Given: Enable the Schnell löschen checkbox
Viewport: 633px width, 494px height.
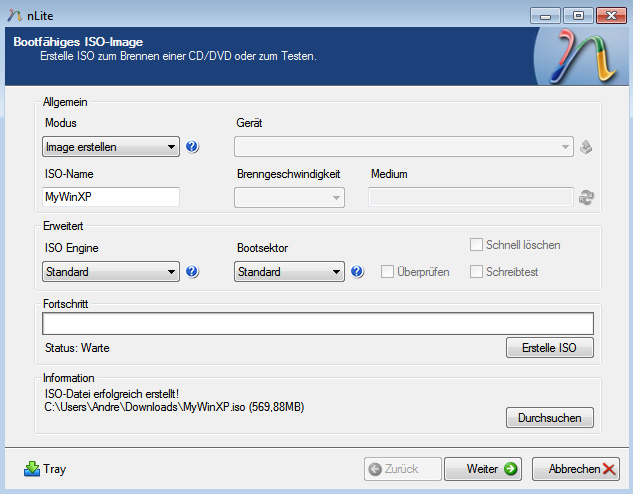Looking at the screenshot, I should tap(477, 245).
